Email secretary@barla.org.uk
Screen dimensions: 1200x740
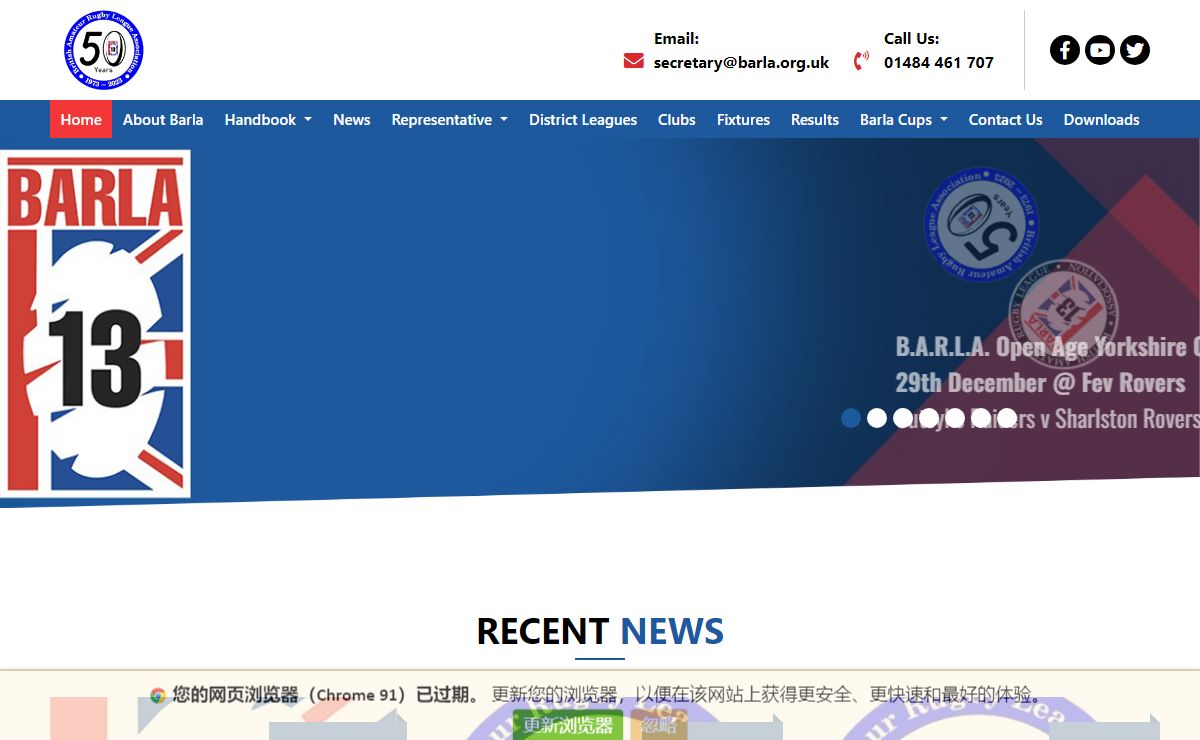coord(741,62)
